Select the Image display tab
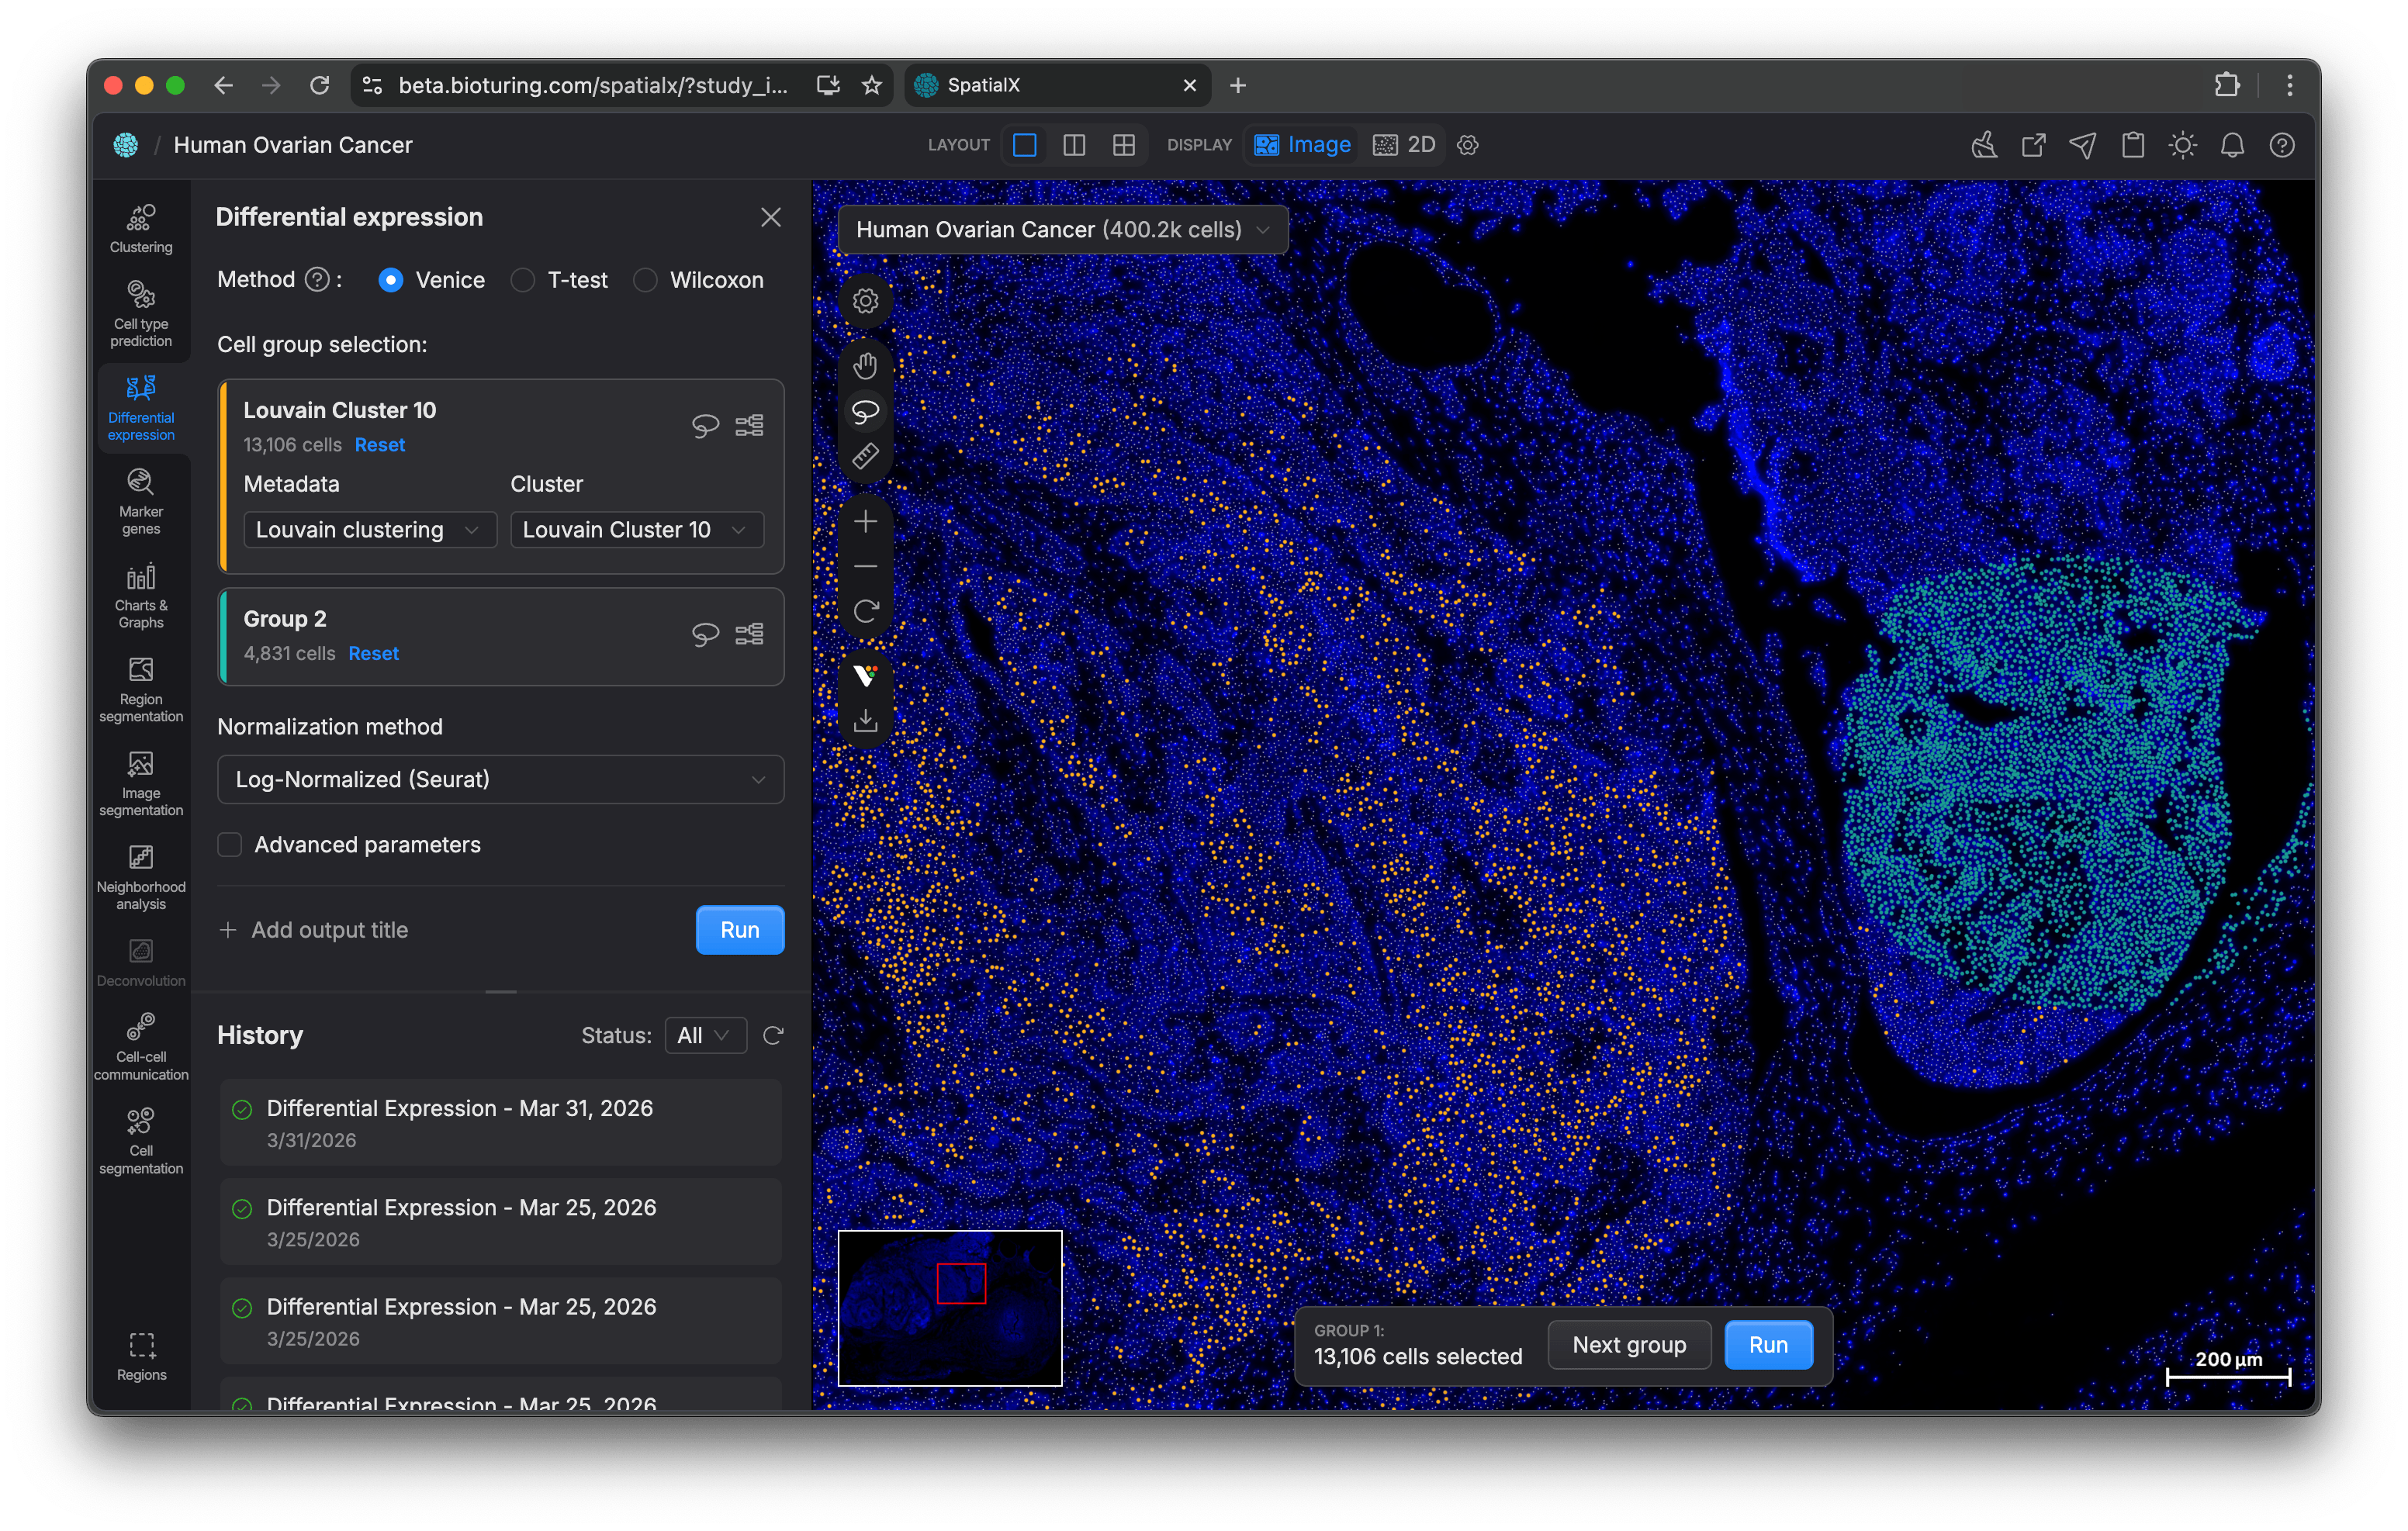The image size is (2408, 1531). (1302, 145)
